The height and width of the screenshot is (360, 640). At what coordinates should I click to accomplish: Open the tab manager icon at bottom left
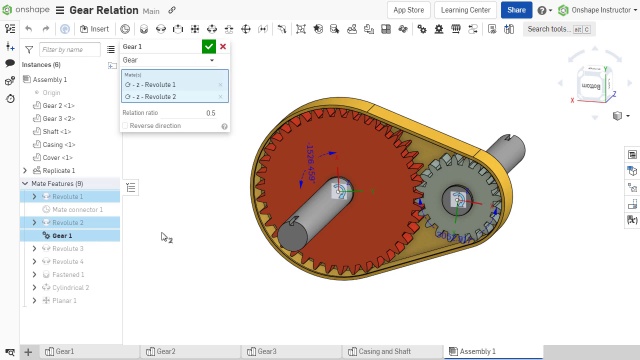pos(10,352)
